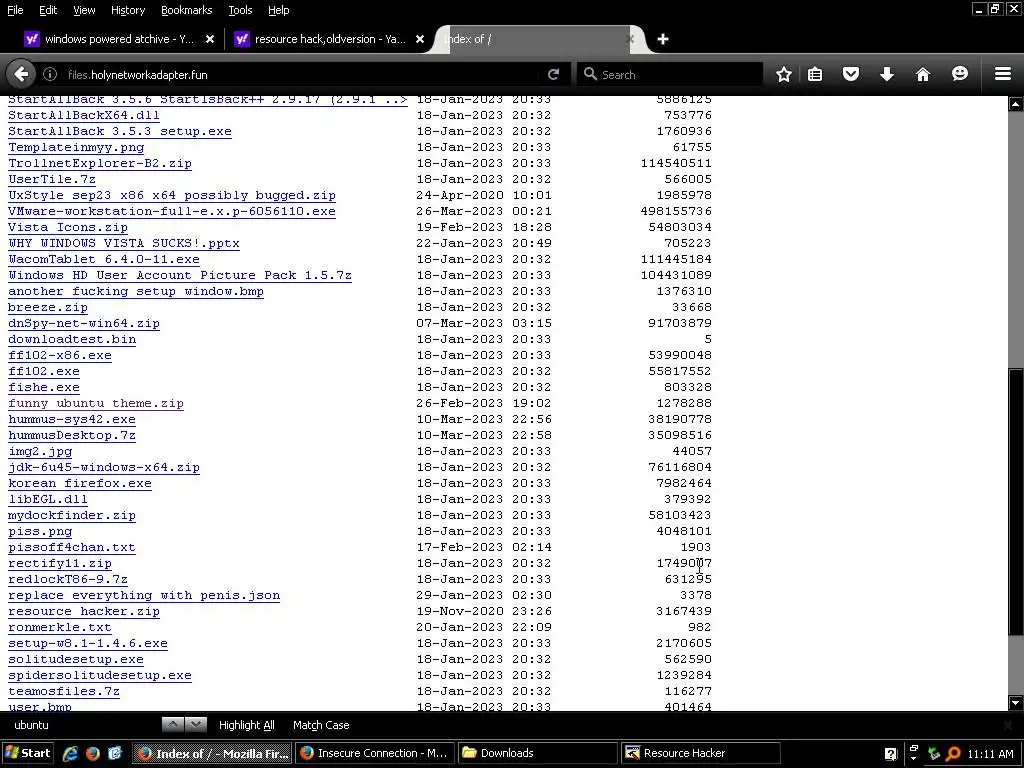The height and width of the screenshot is (768, 1024).
Task: Open korean firefox.exe link
Action: pos(80,483)
